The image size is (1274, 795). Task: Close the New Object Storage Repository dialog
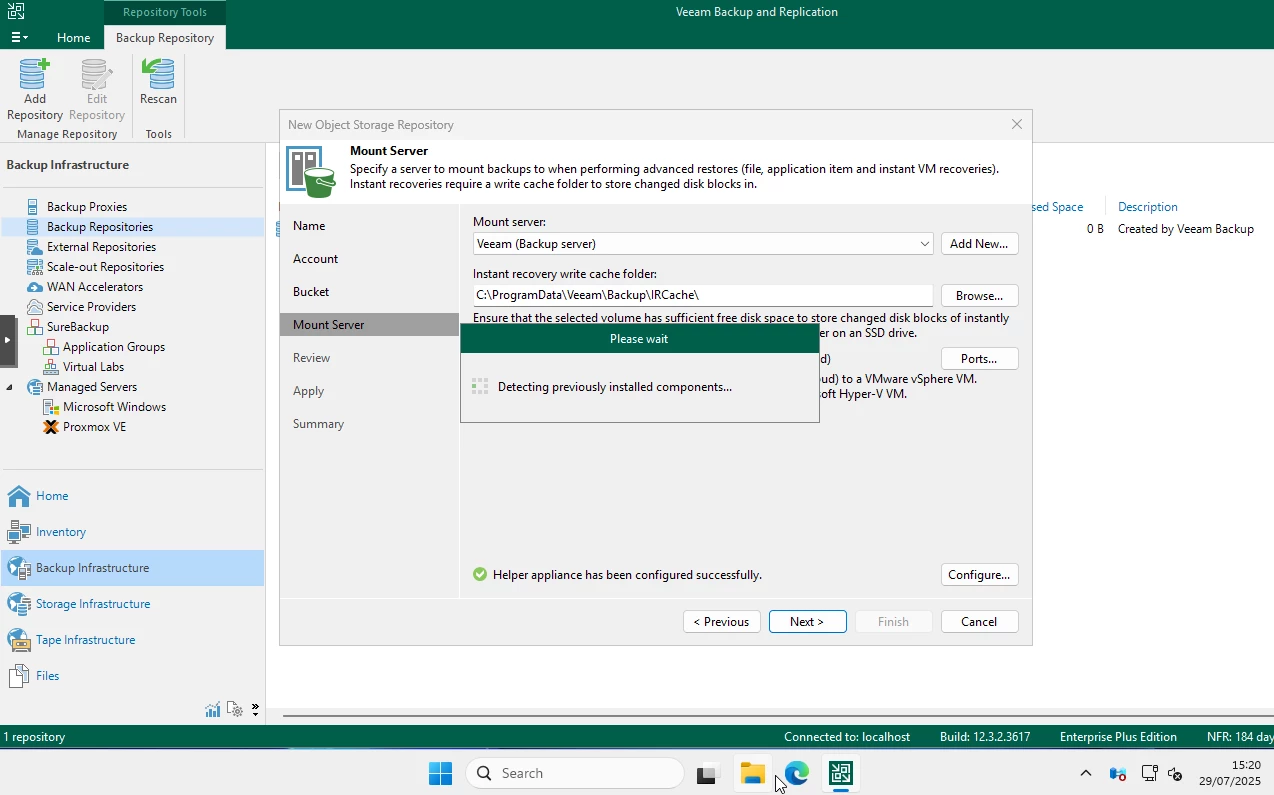(1016, 125)
